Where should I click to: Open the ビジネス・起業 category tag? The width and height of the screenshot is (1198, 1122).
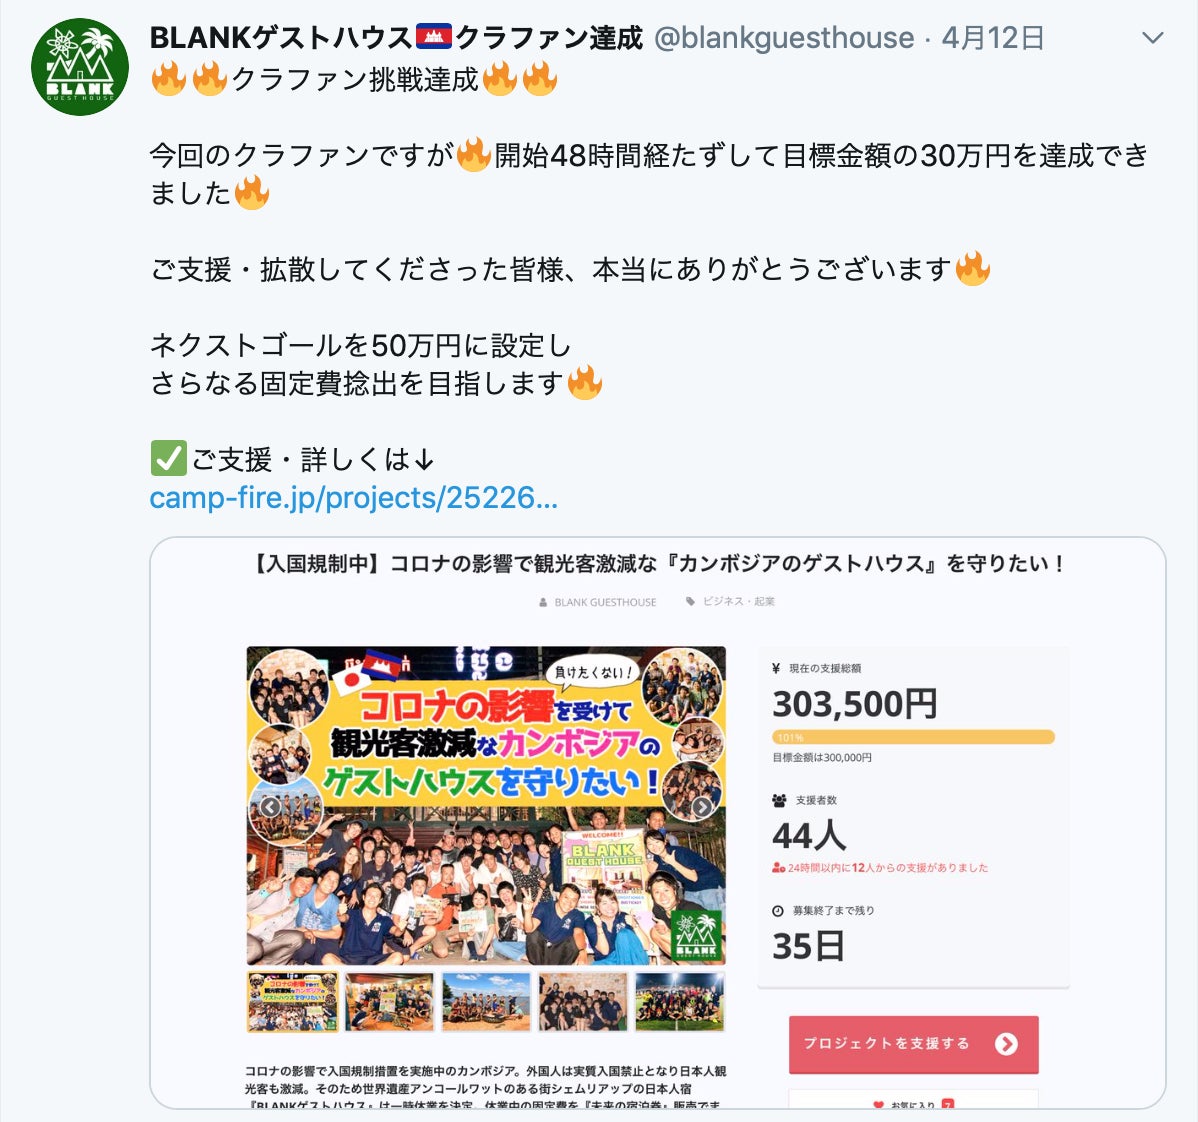point(730,602)
